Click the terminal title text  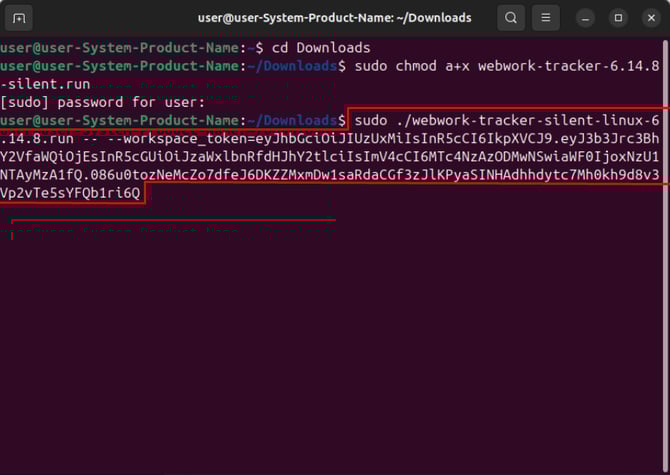tap(335, 18)
